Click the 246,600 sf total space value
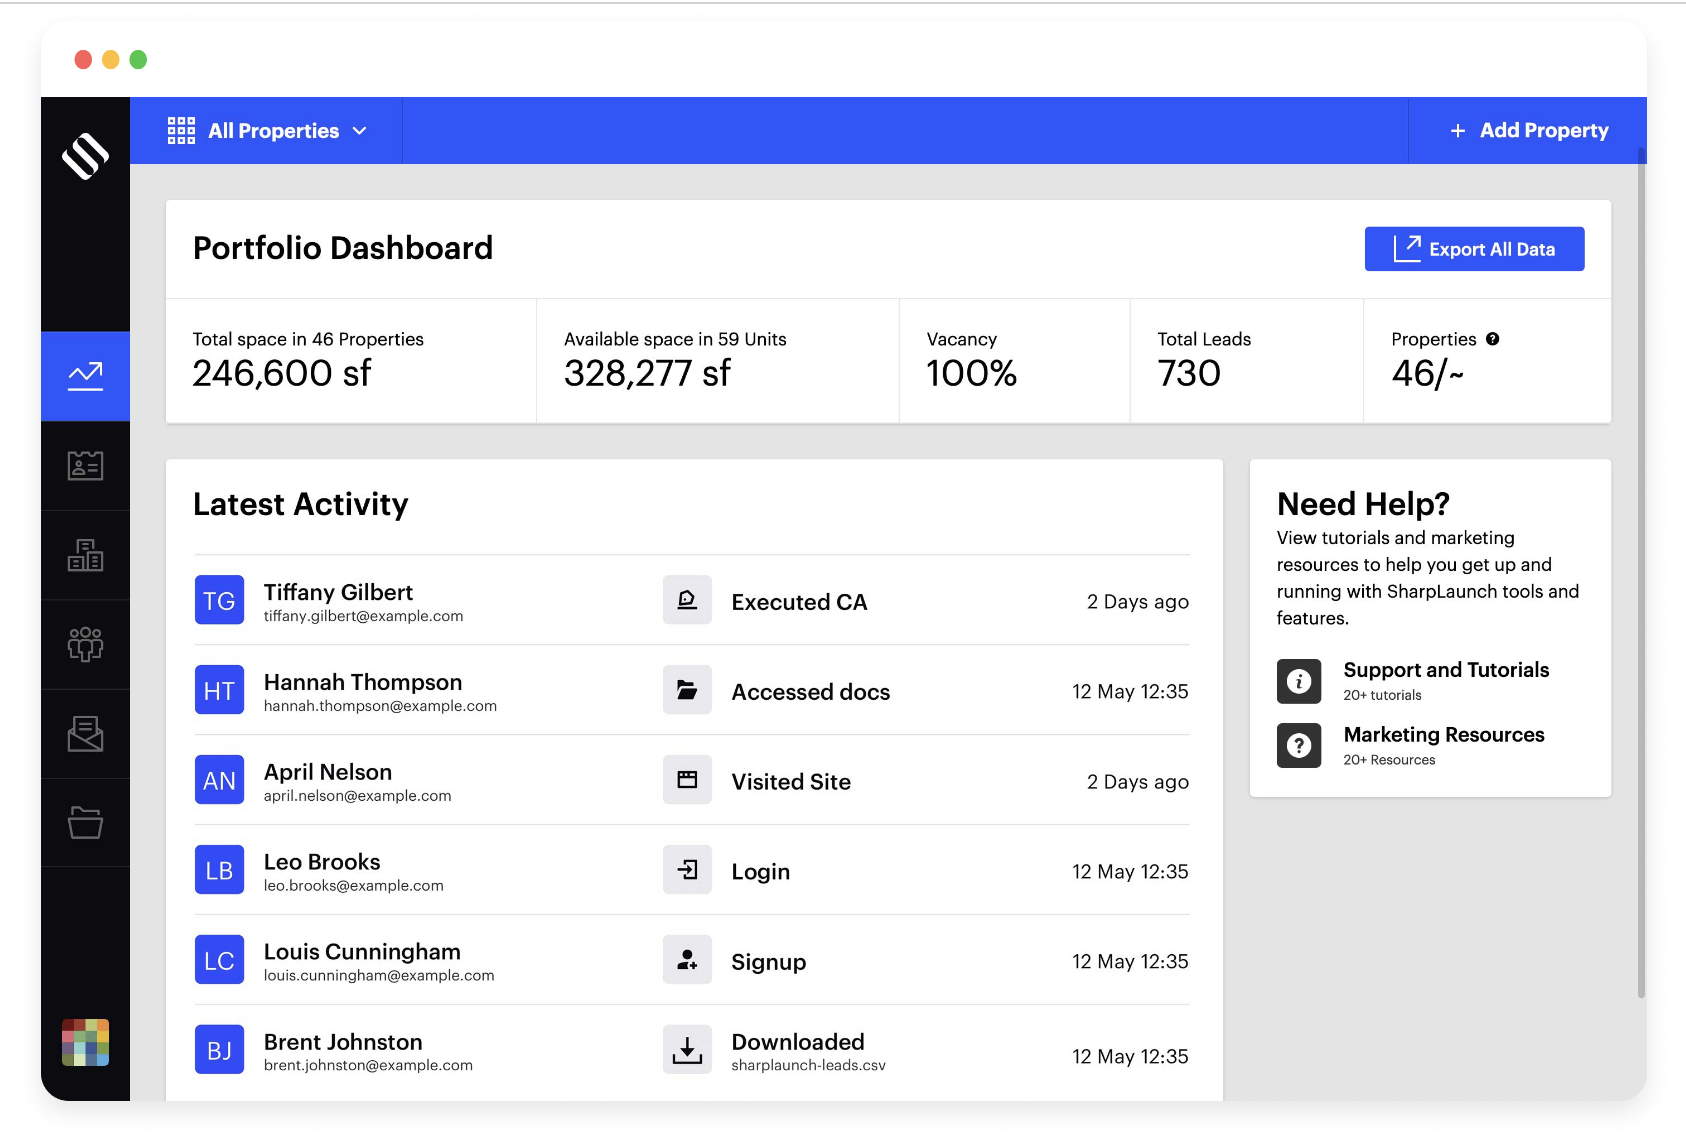 281,373
